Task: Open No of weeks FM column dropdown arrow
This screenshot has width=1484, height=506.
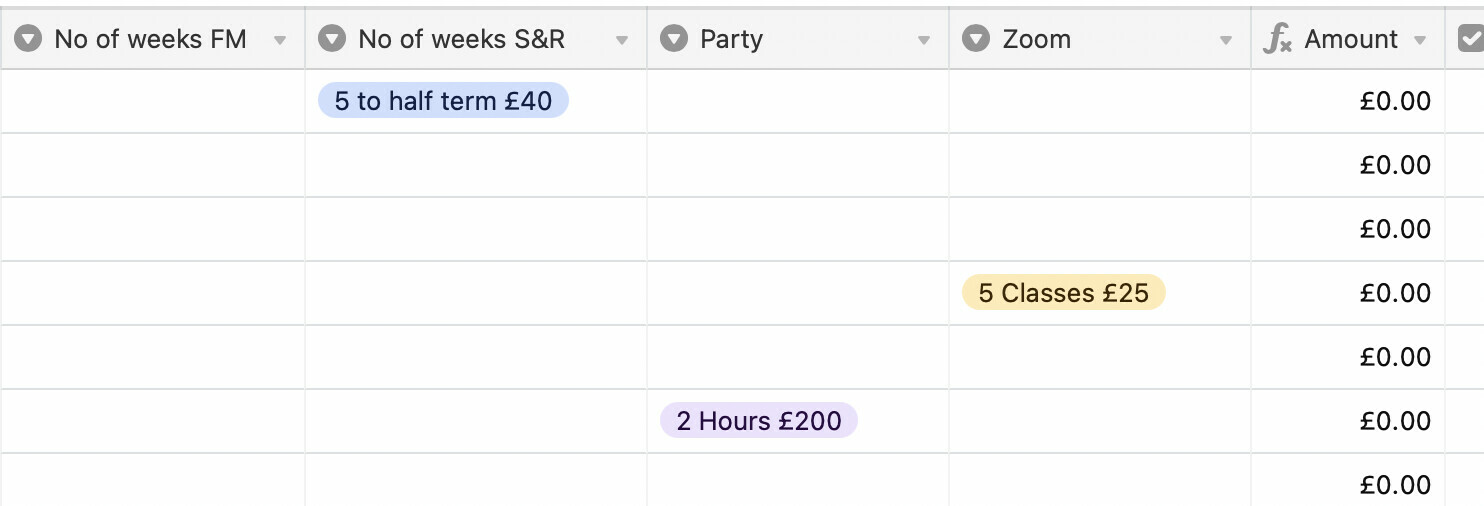Action: [x=281, y=41]
